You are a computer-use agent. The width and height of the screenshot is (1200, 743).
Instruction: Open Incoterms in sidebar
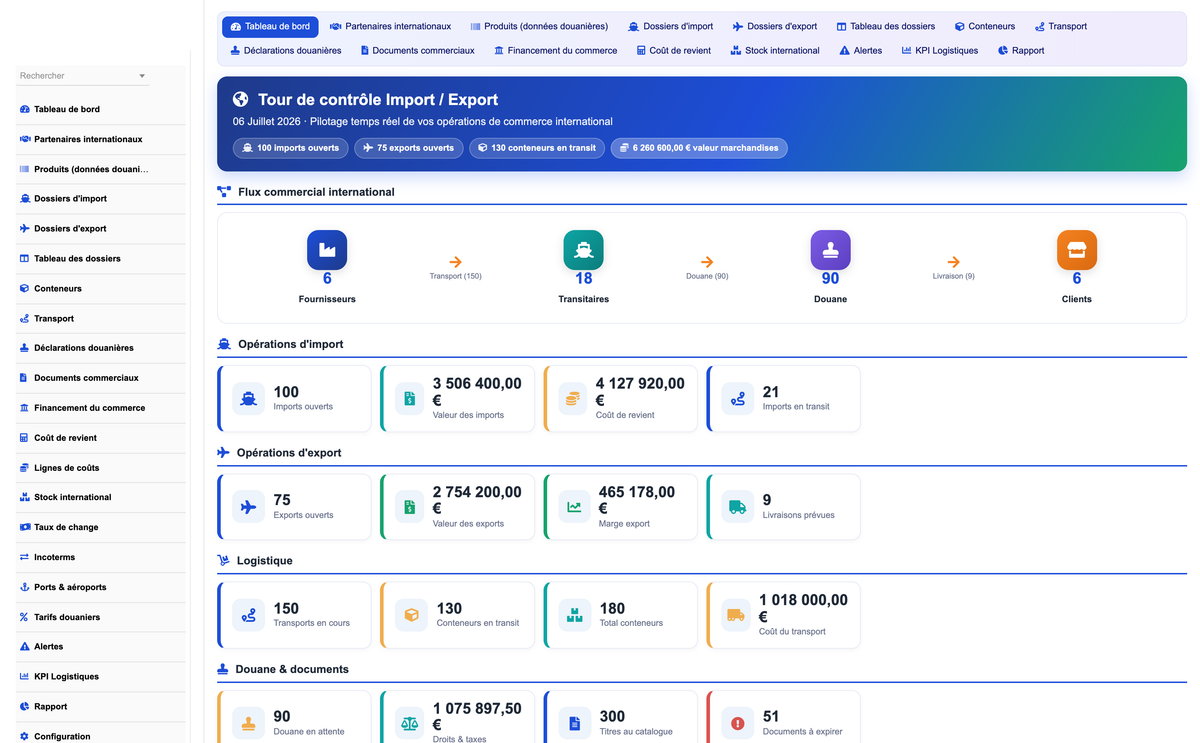click(101, 557)
